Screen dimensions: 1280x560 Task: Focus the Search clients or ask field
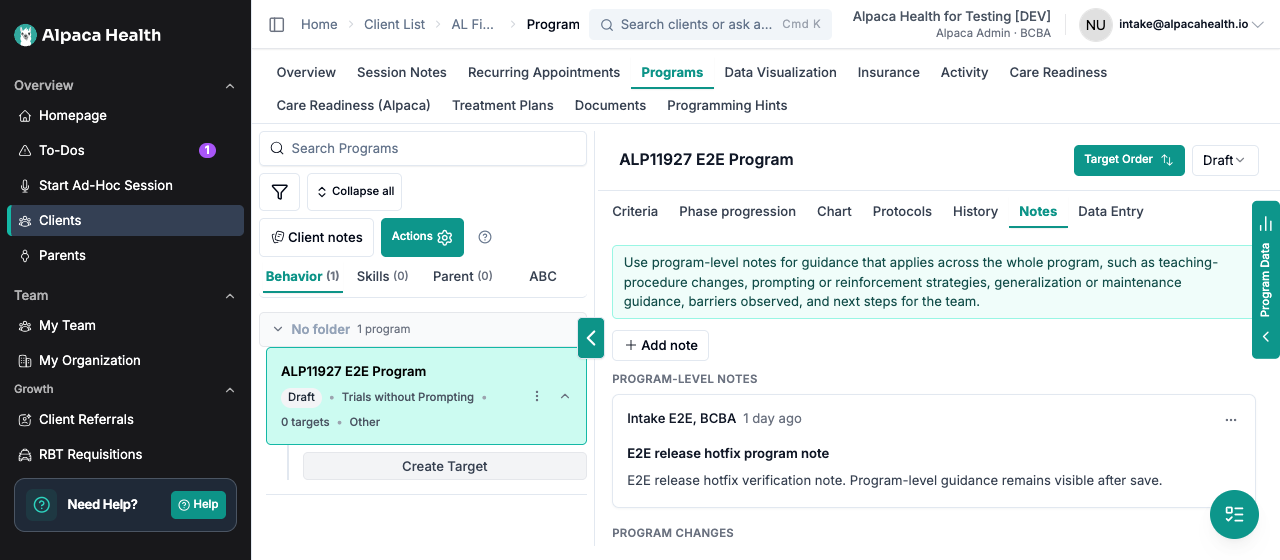pos(710,25)
